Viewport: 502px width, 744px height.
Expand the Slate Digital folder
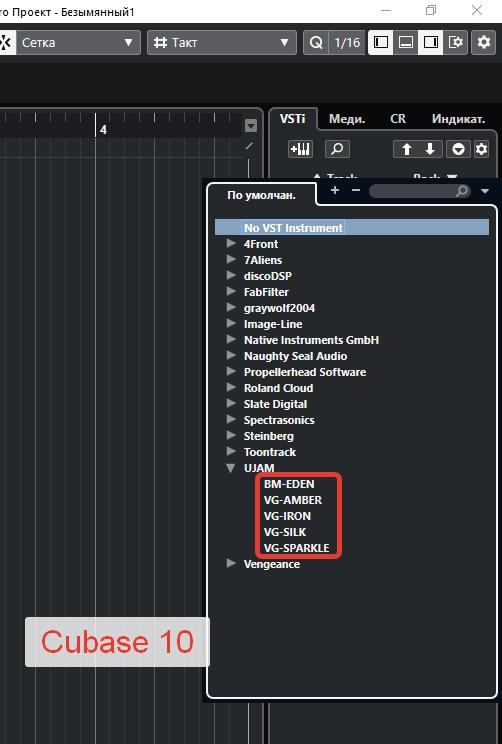231,404
